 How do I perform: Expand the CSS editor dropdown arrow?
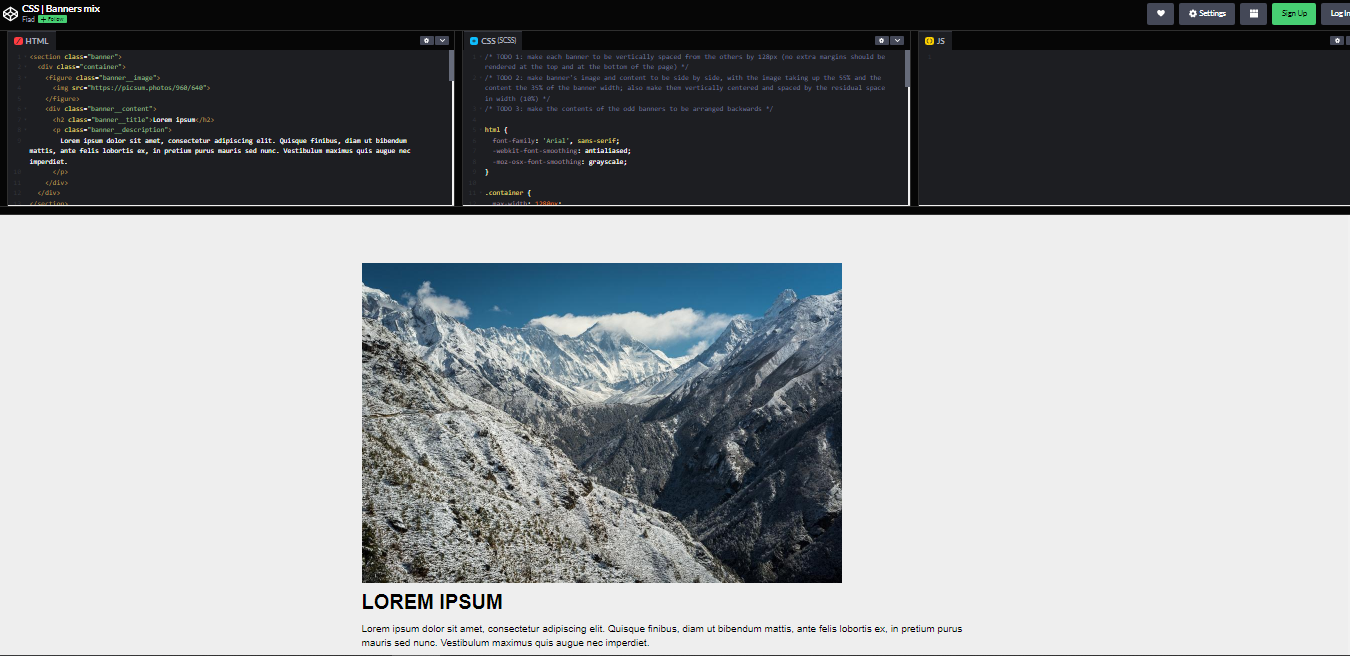coord(897,41)
